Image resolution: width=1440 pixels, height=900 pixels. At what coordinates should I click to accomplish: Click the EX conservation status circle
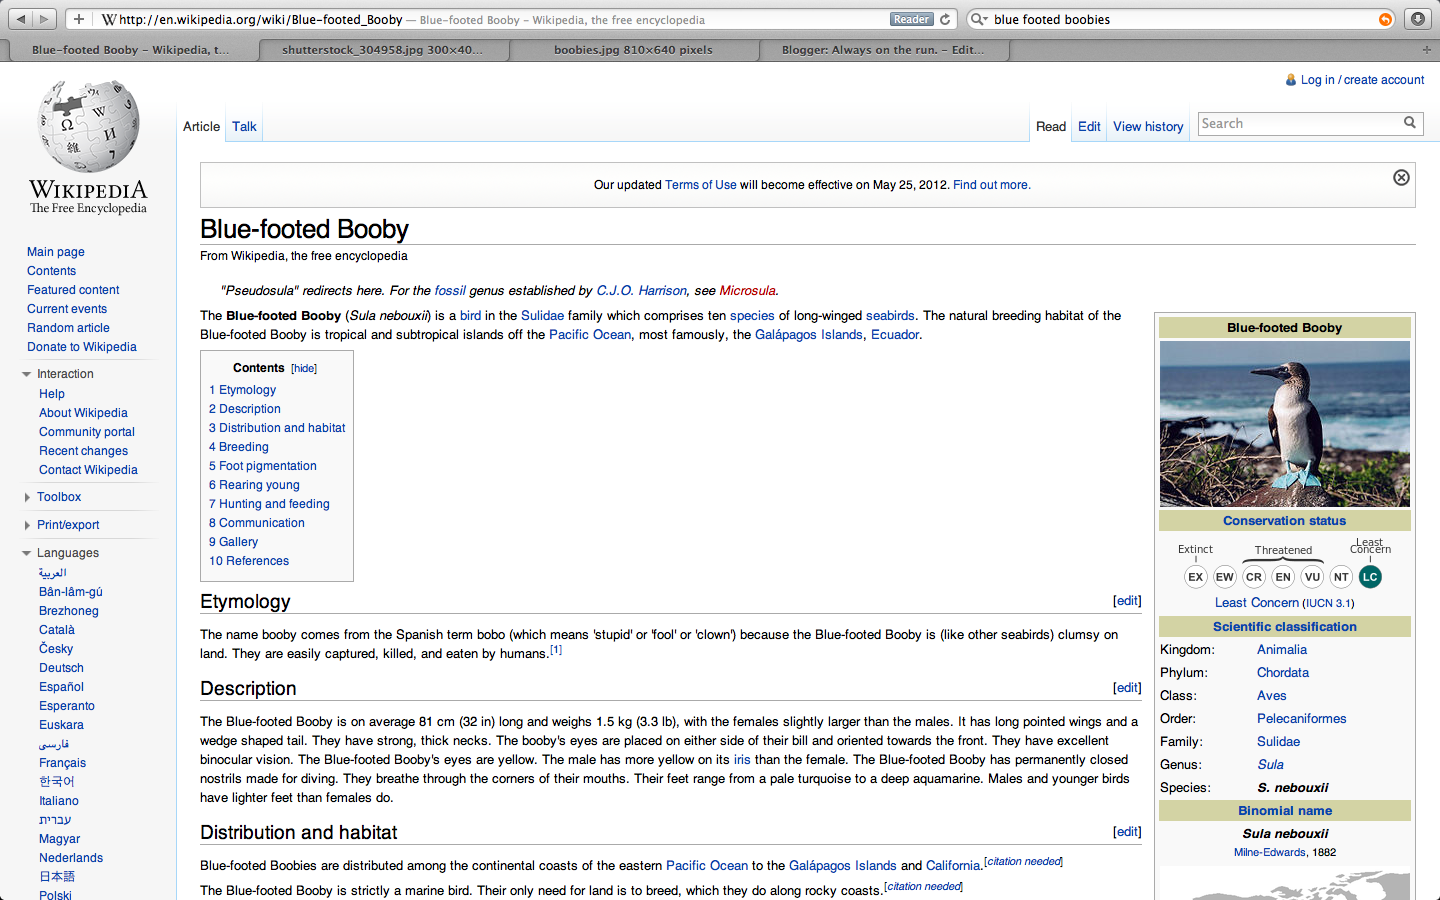(1195, 577)
